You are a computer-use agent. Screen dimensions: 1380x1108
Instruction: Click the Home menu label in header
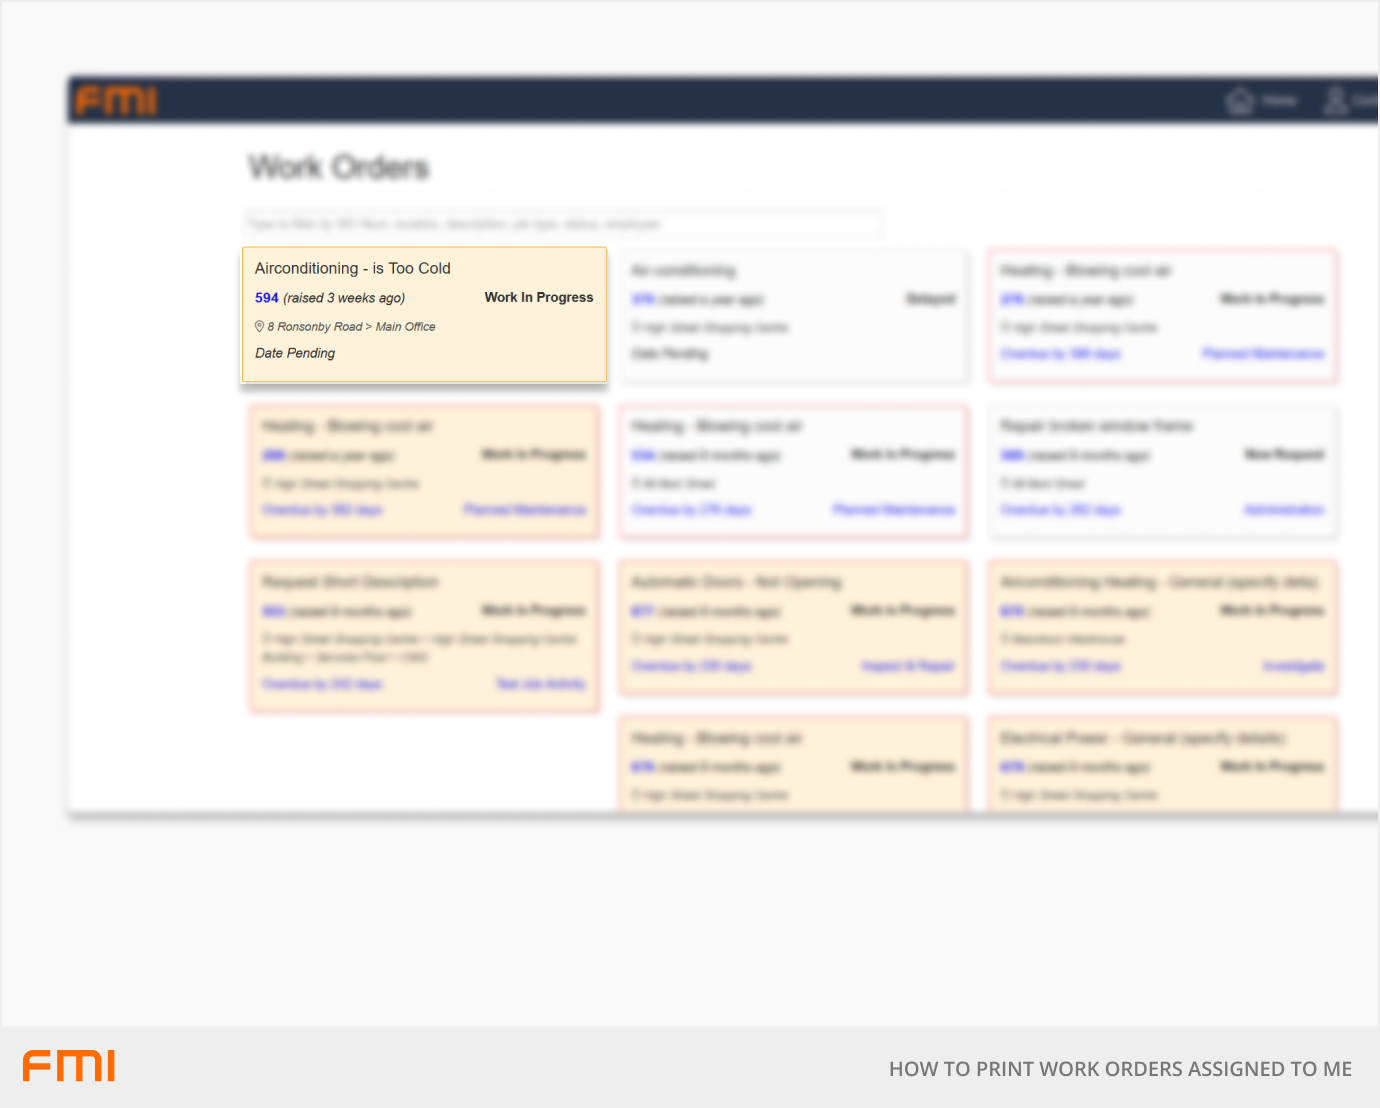tap(1279, 101)
